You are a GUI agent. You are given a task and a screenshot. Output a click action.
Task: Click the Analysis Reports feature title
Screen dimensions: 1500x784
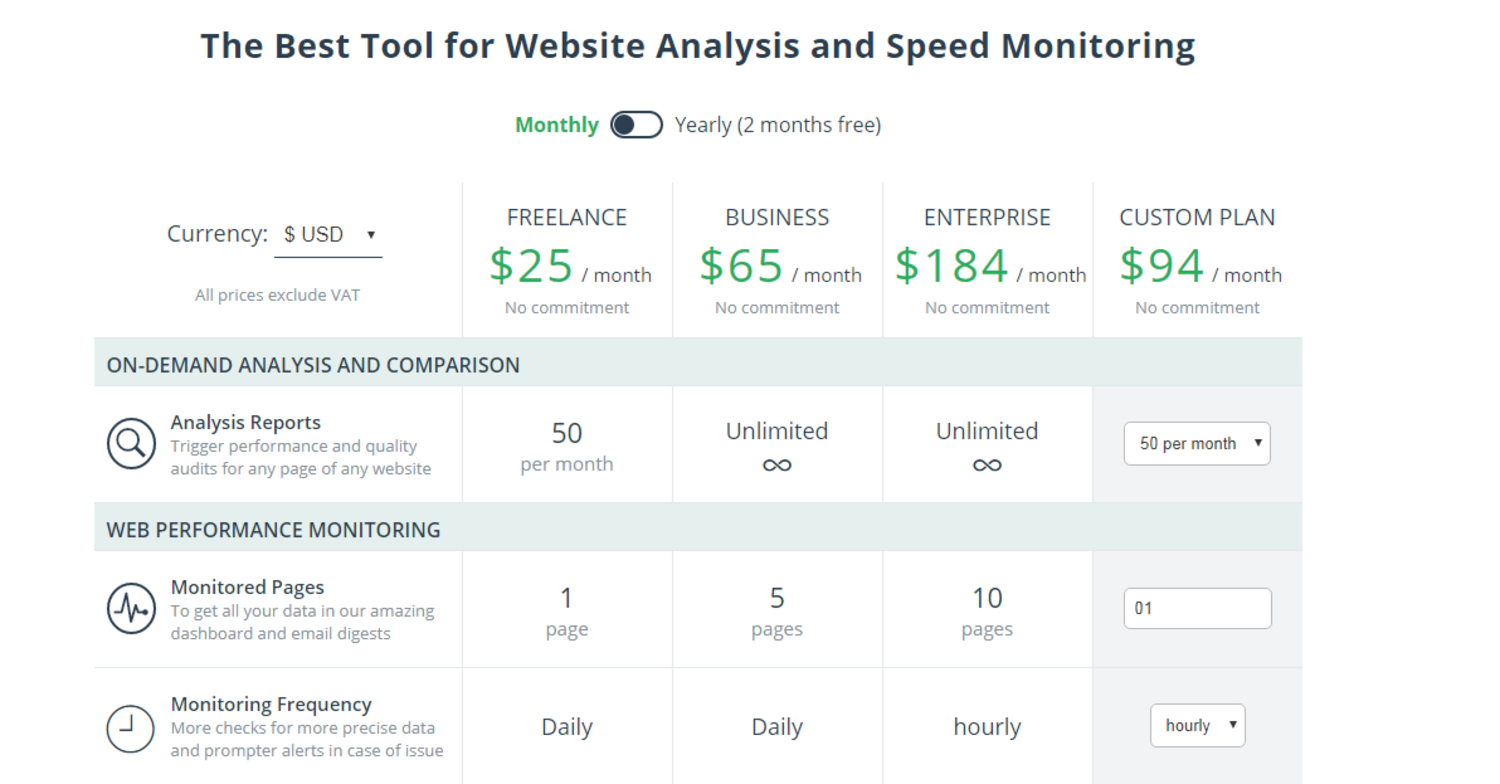[245, 422]
